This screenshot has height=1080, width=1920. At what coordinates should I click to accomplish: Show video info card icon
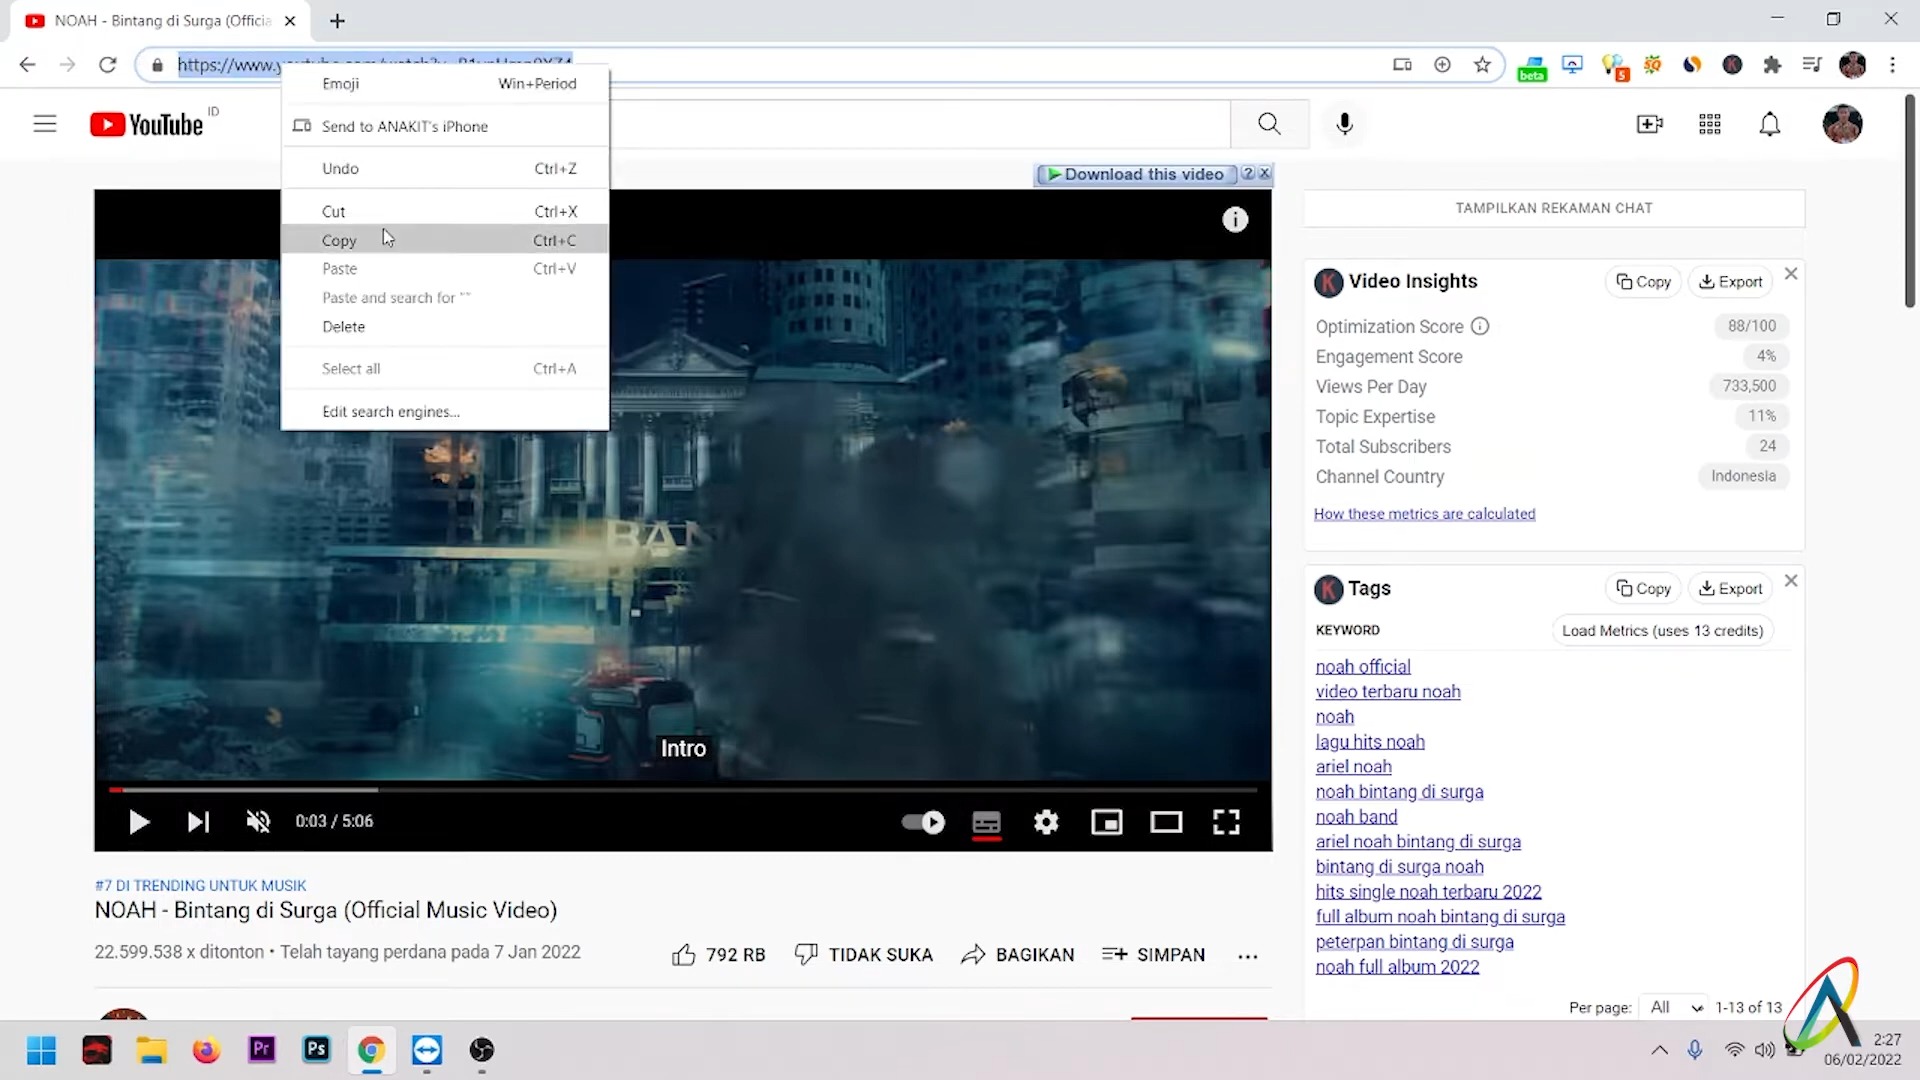tap(1235, 220)
